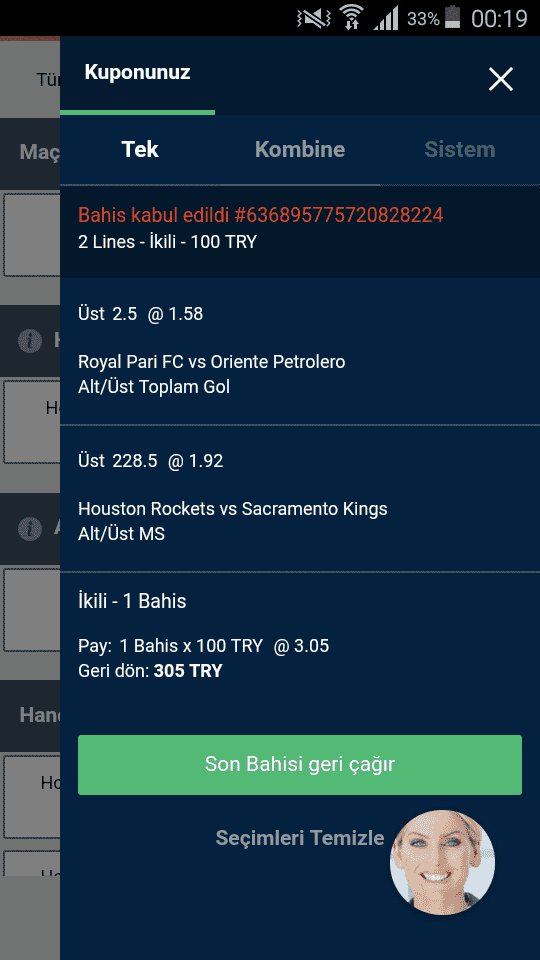Tap the vibrate mode status icon
540x960 pixels.
coord(312,18)
